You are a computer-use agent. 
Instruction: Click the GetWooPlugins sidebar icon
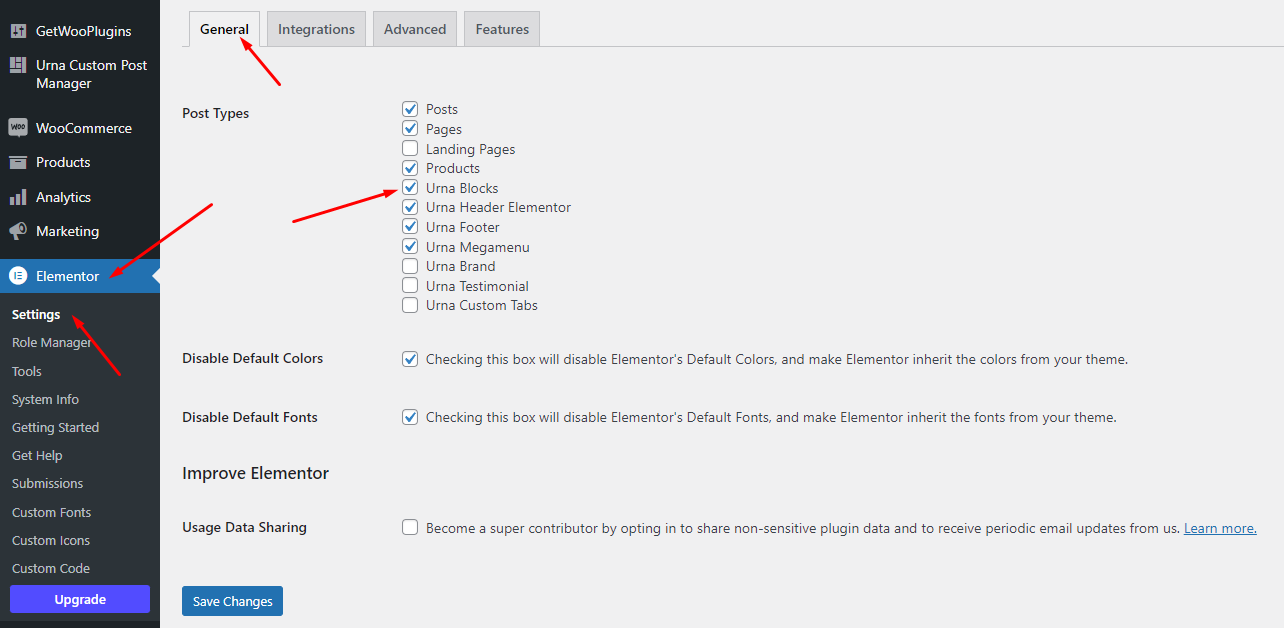[18, 31]
